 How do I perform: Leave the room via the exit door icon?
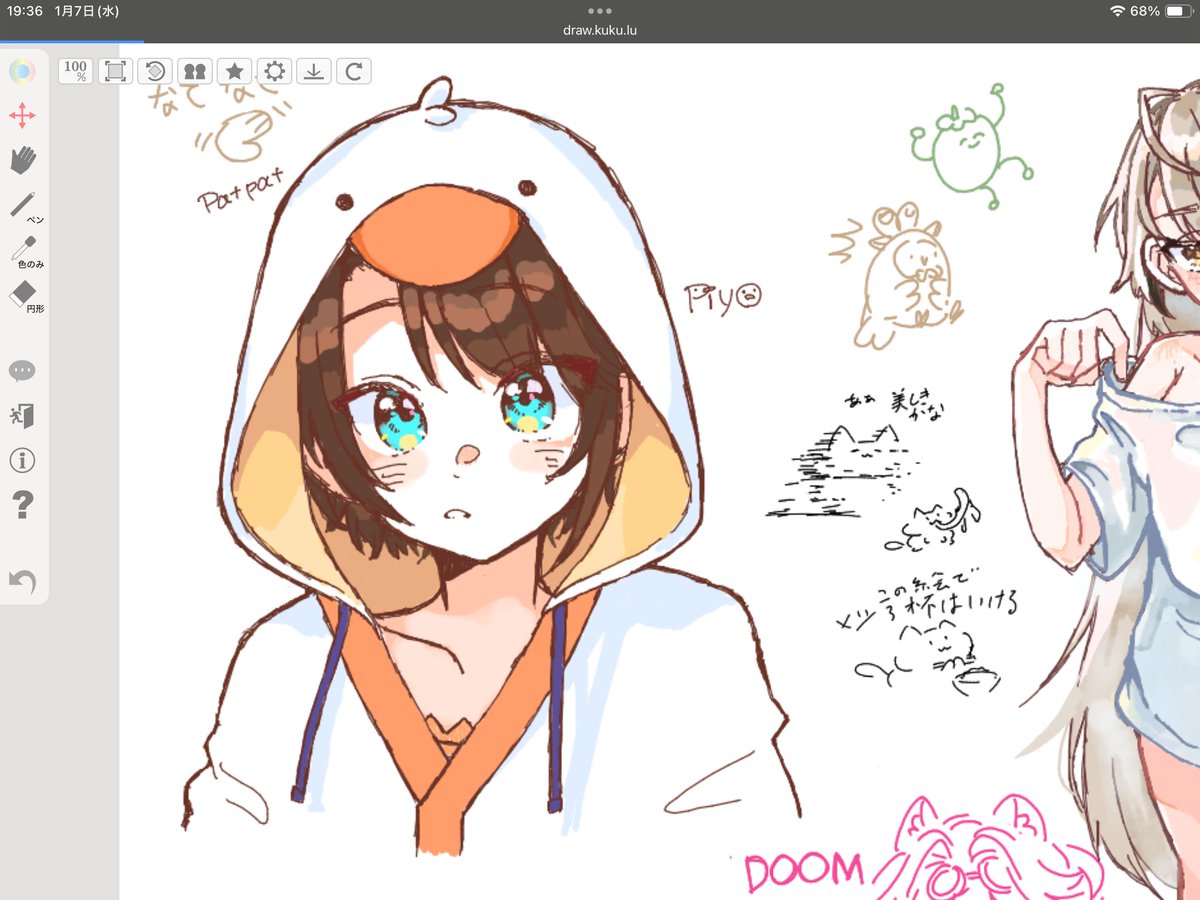[22, 415]
